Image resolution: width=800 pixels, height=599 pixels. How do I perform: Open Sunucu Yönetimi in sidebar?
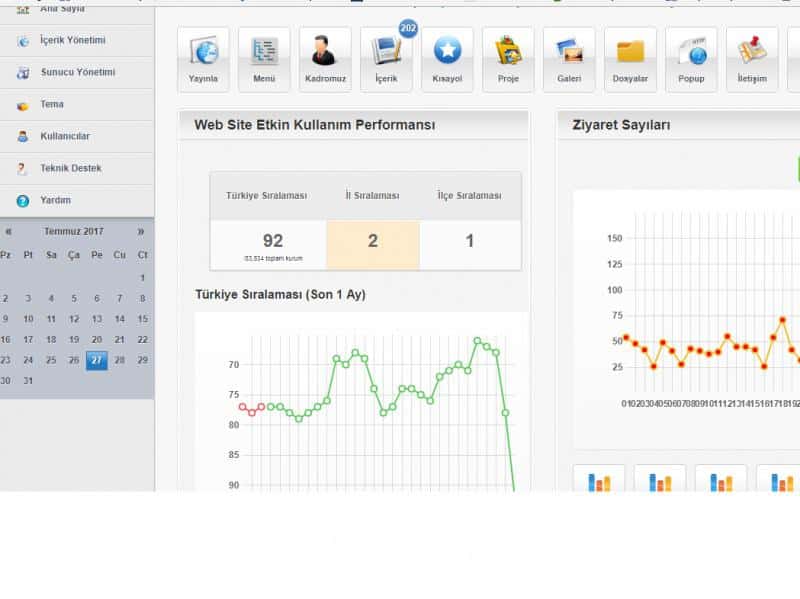click(77, 72)
